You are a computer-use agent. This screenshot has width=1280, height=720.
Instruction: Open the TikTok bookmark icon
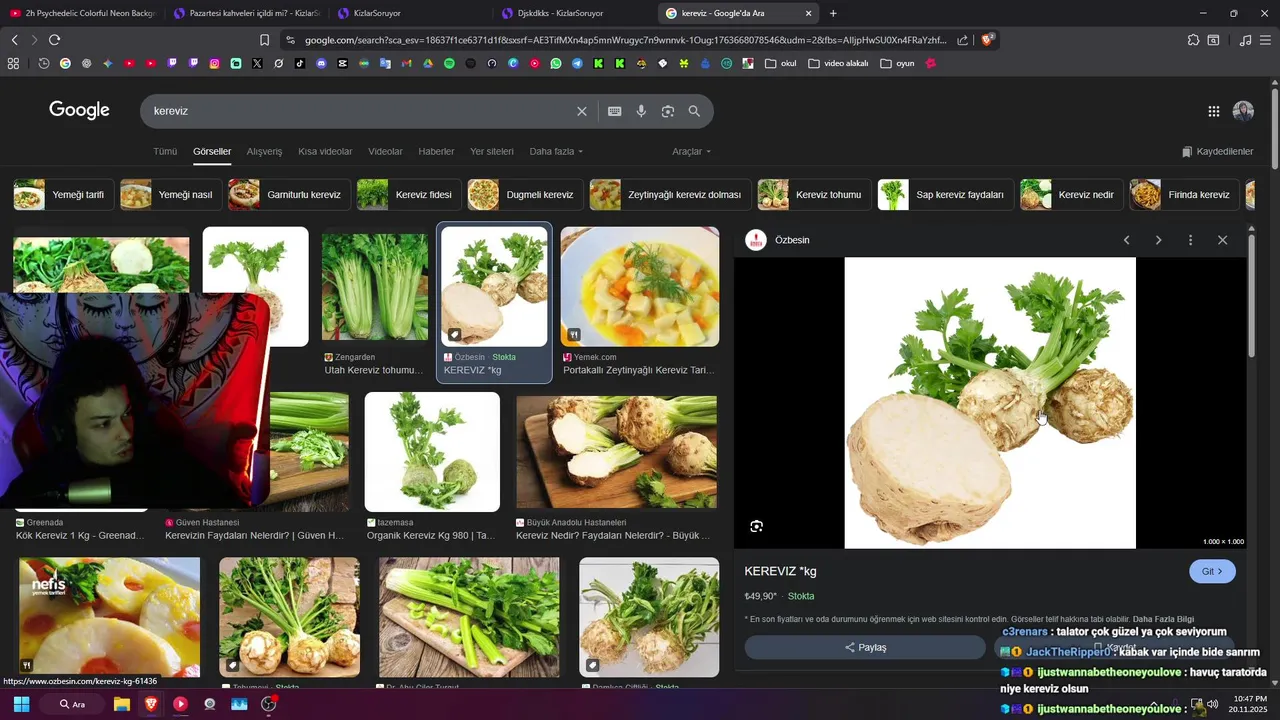click(300, 63)
